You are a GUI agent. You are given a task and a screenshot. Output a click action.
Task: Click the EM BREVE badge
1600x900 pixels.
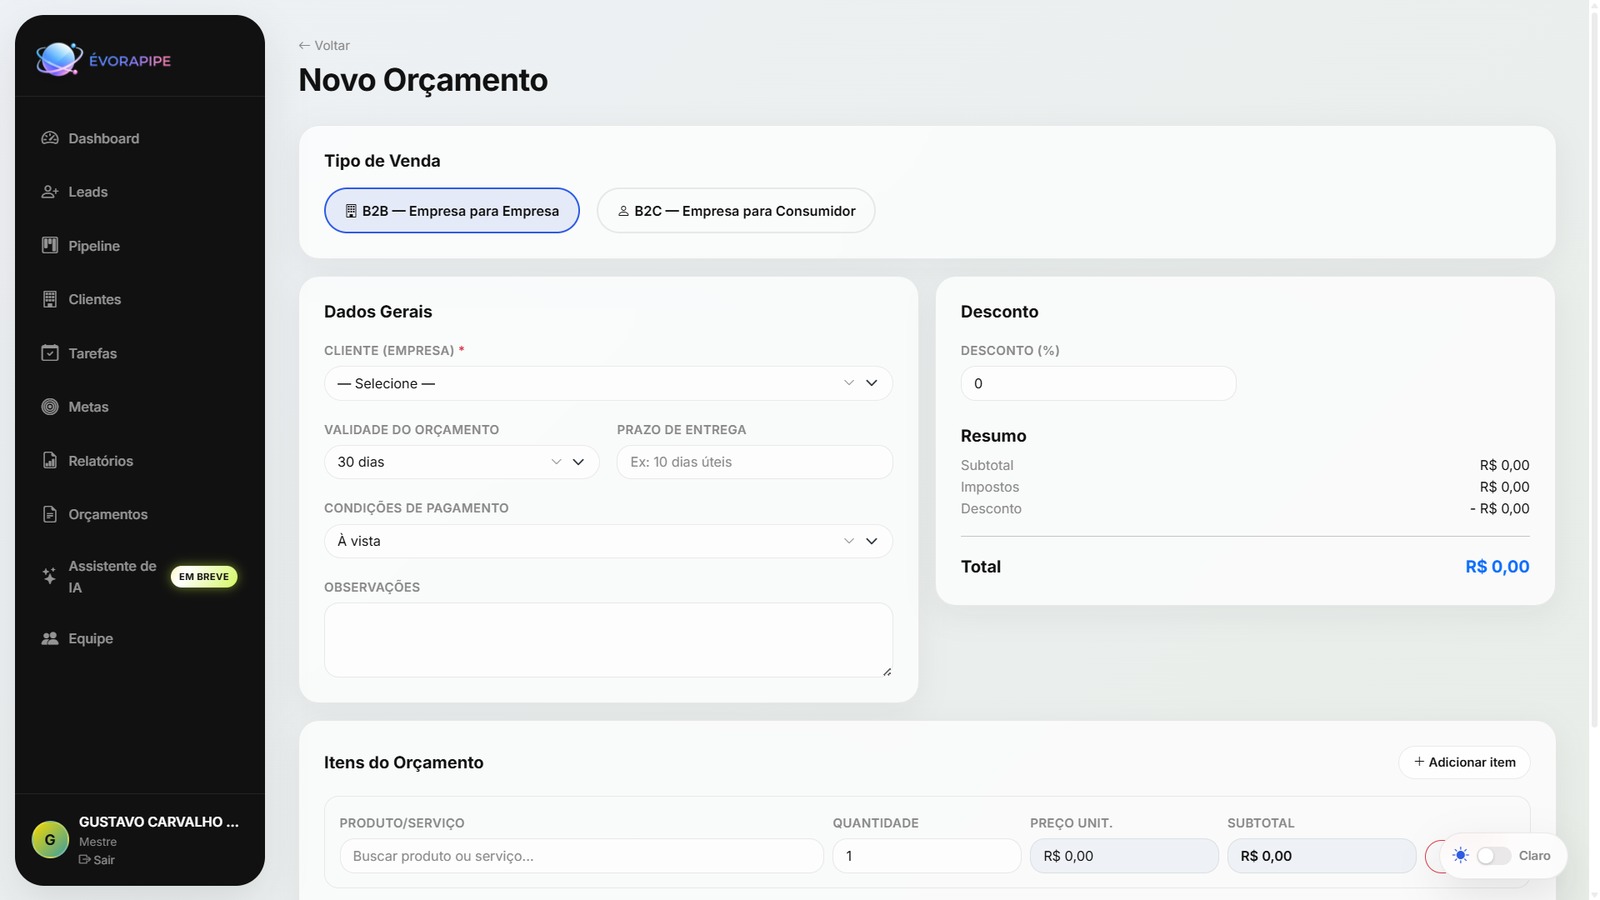204,577
